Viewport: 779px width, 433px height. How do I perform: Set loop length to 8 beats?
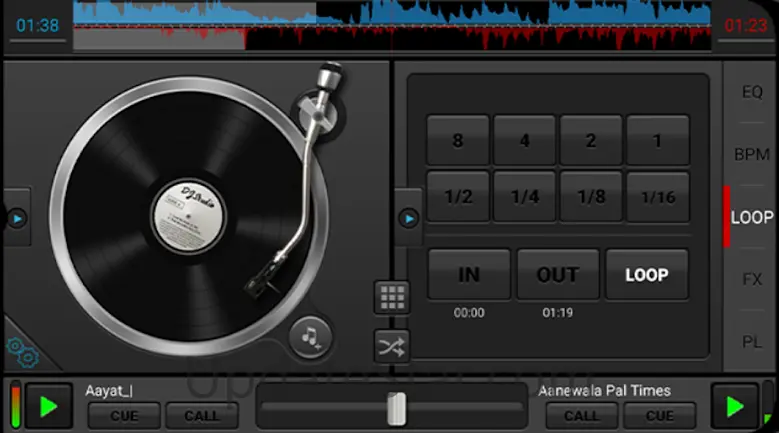[458, 141]
